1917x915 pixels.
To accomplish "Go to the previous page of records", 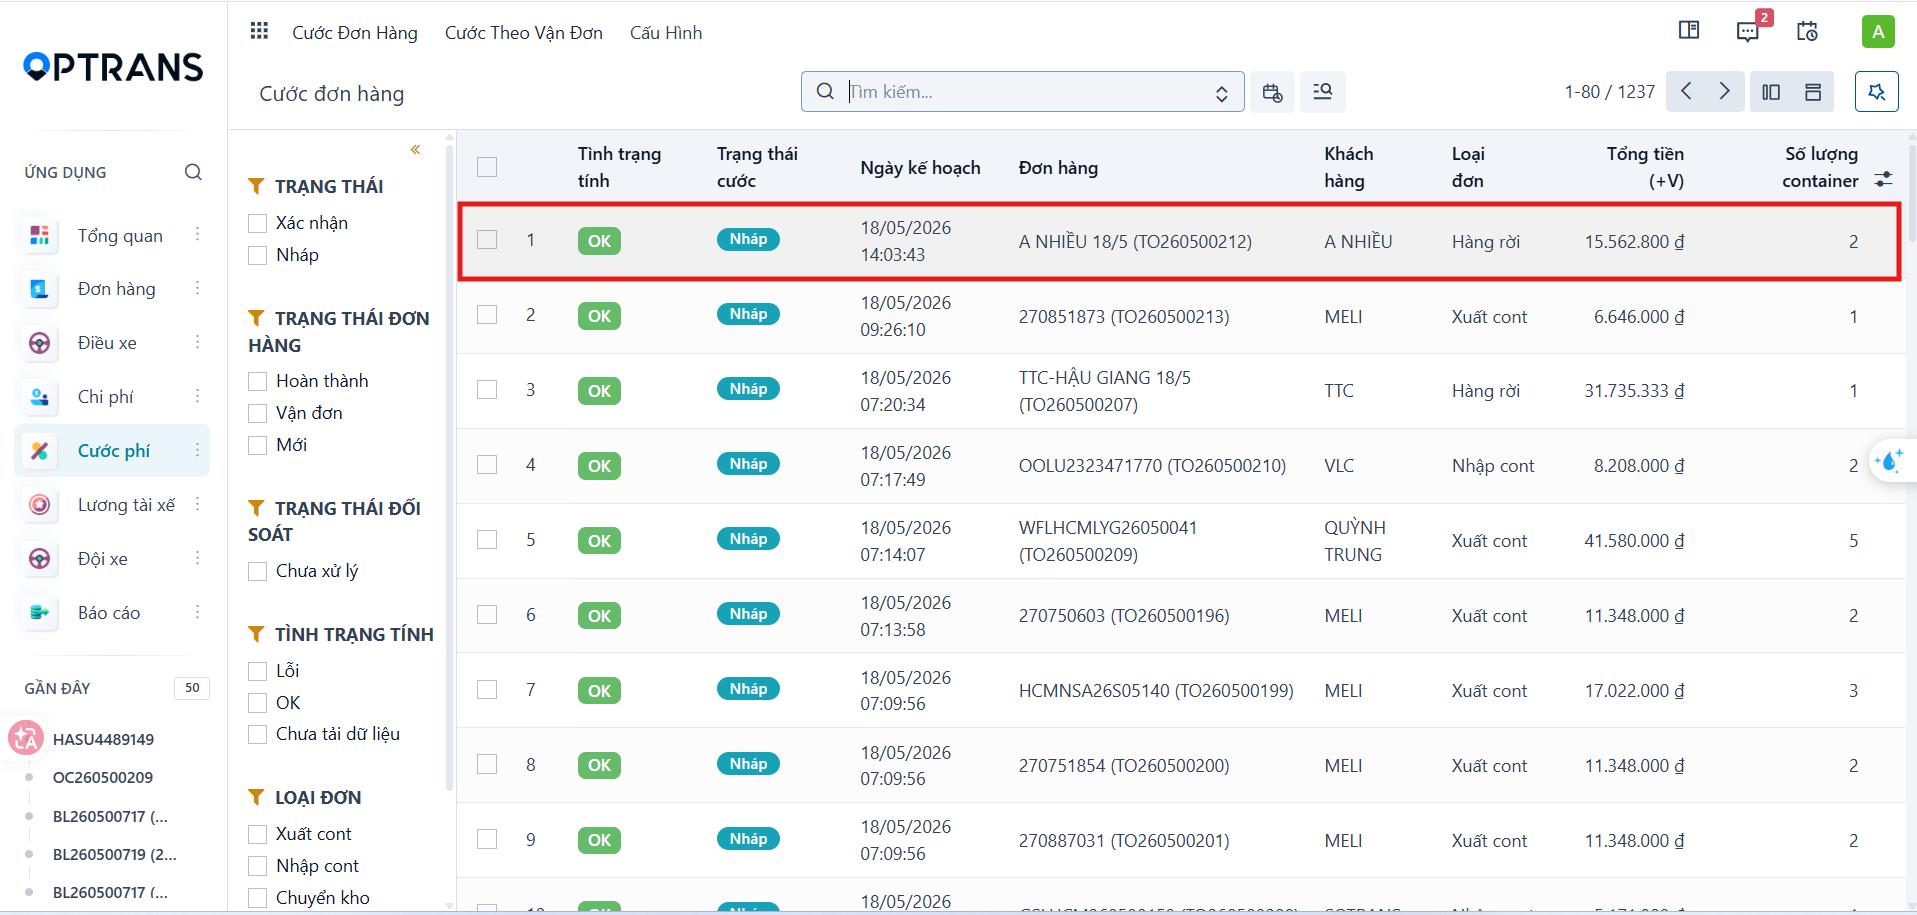I will 1686,91.
